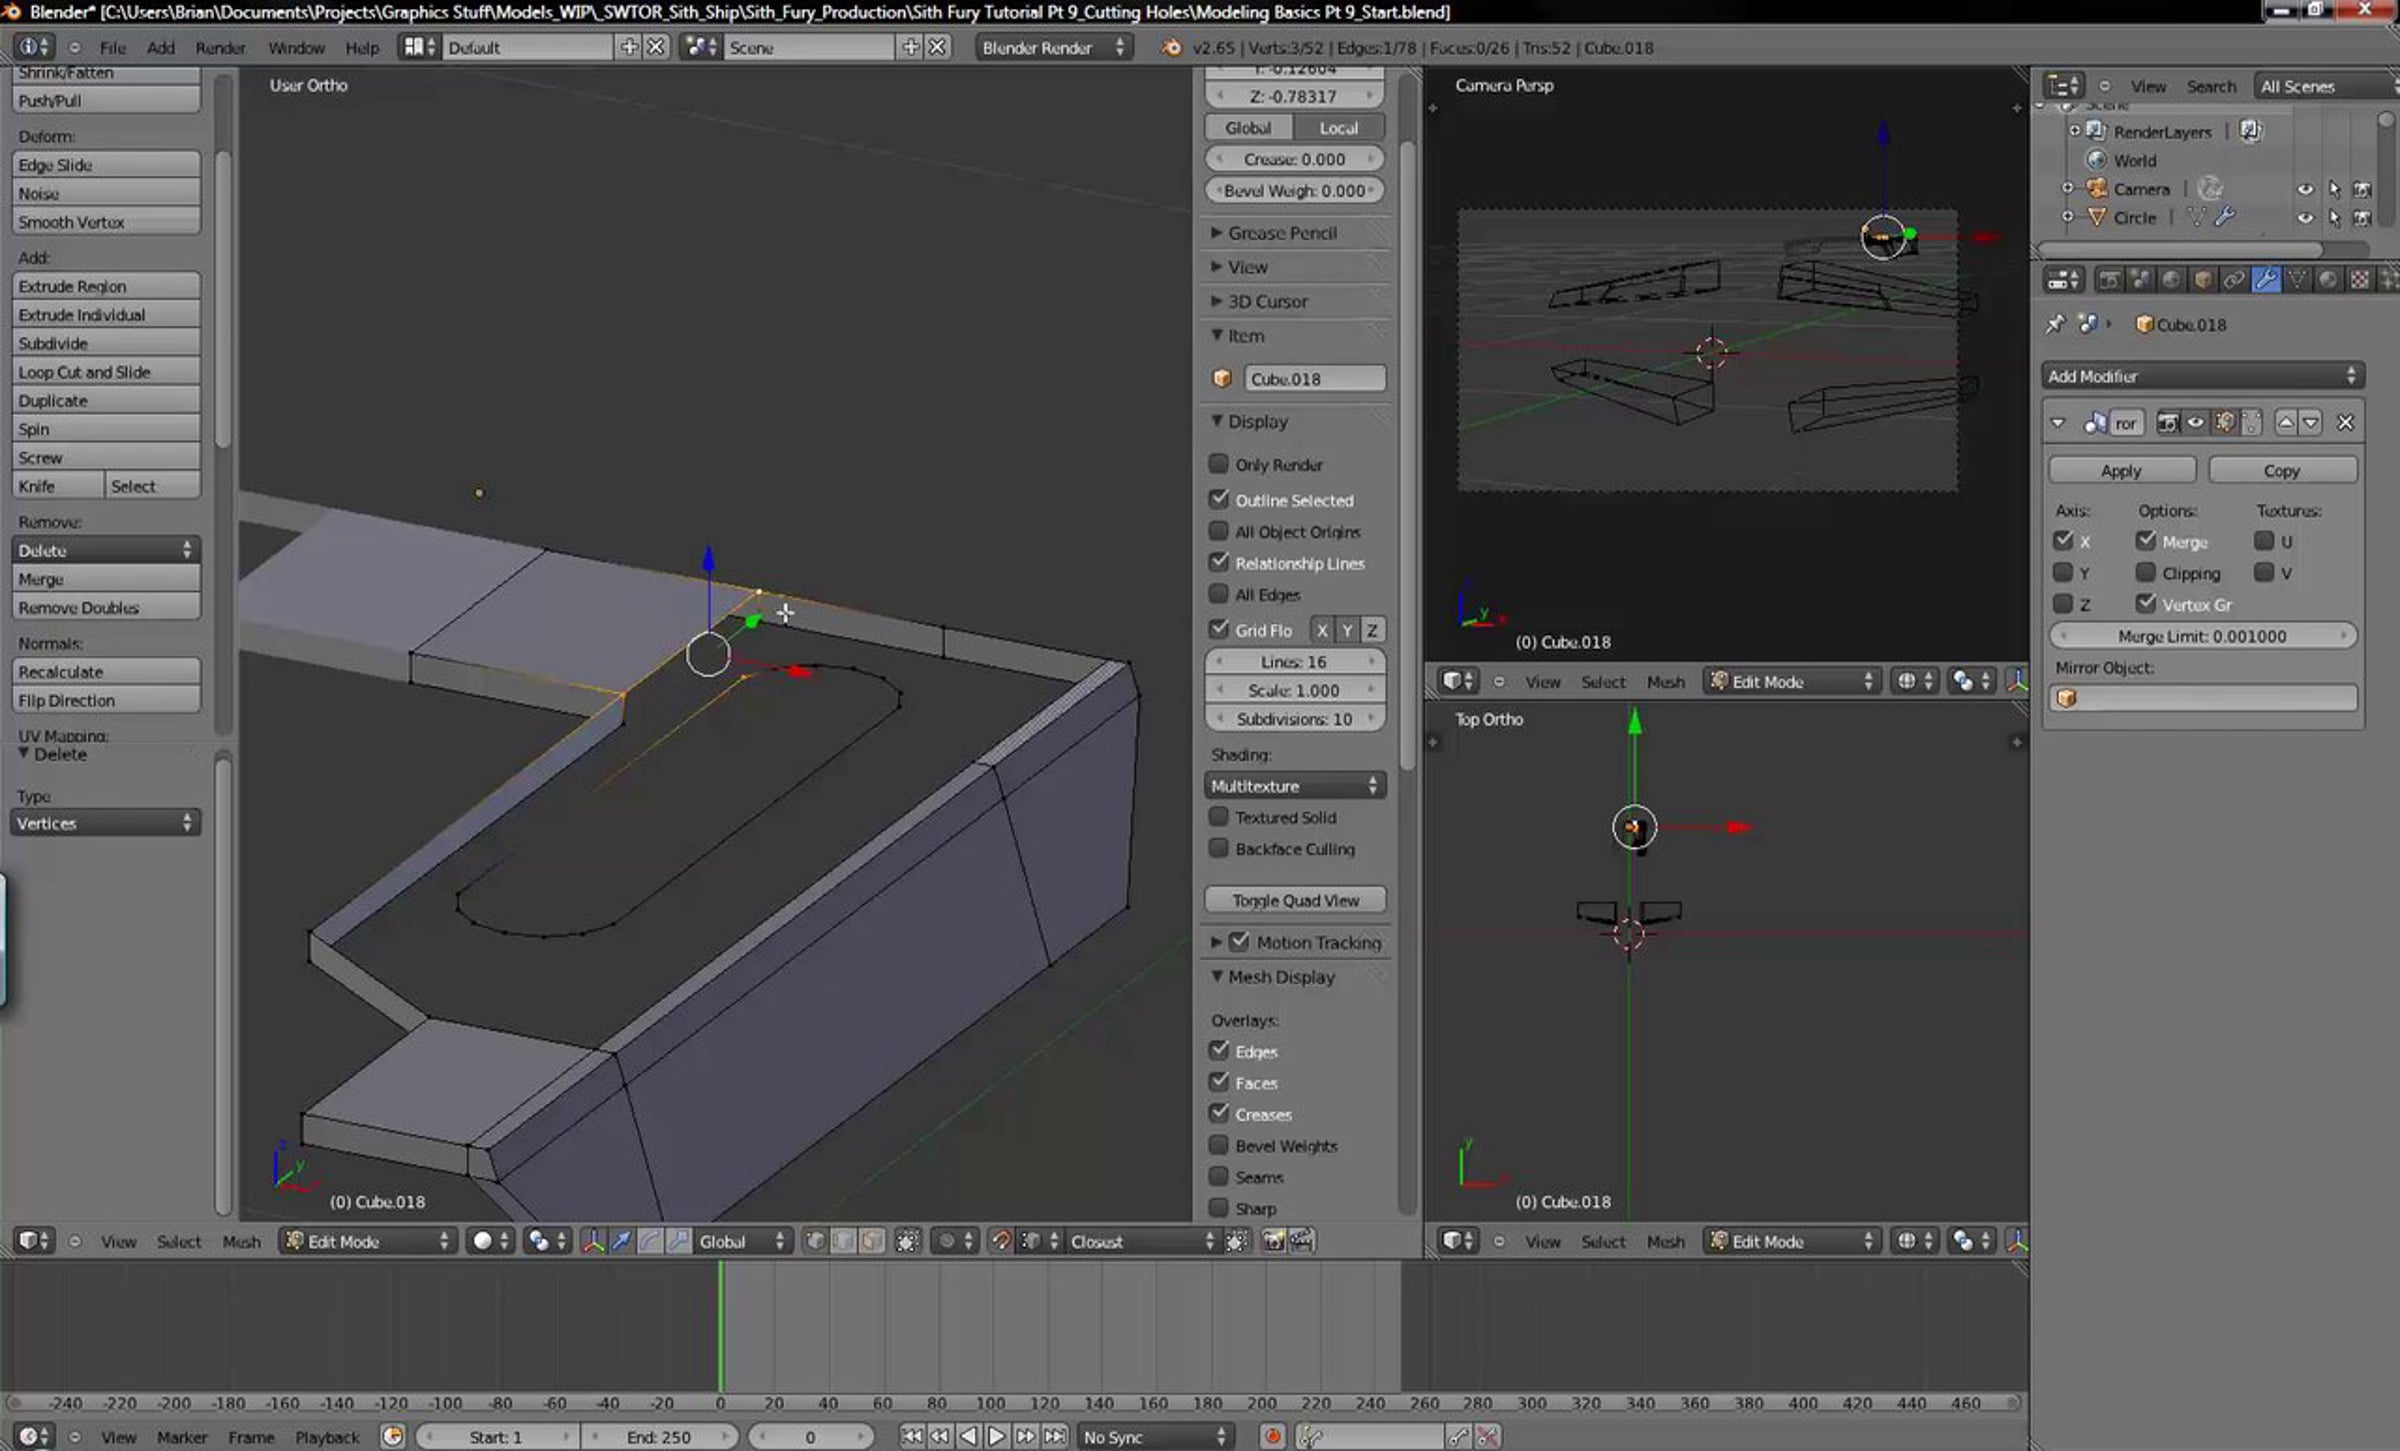This screenshot has height=1451, width=2400.
Task: Enable the Clipping option in Mirror modifier
Action: click(x=2146, y=573)
